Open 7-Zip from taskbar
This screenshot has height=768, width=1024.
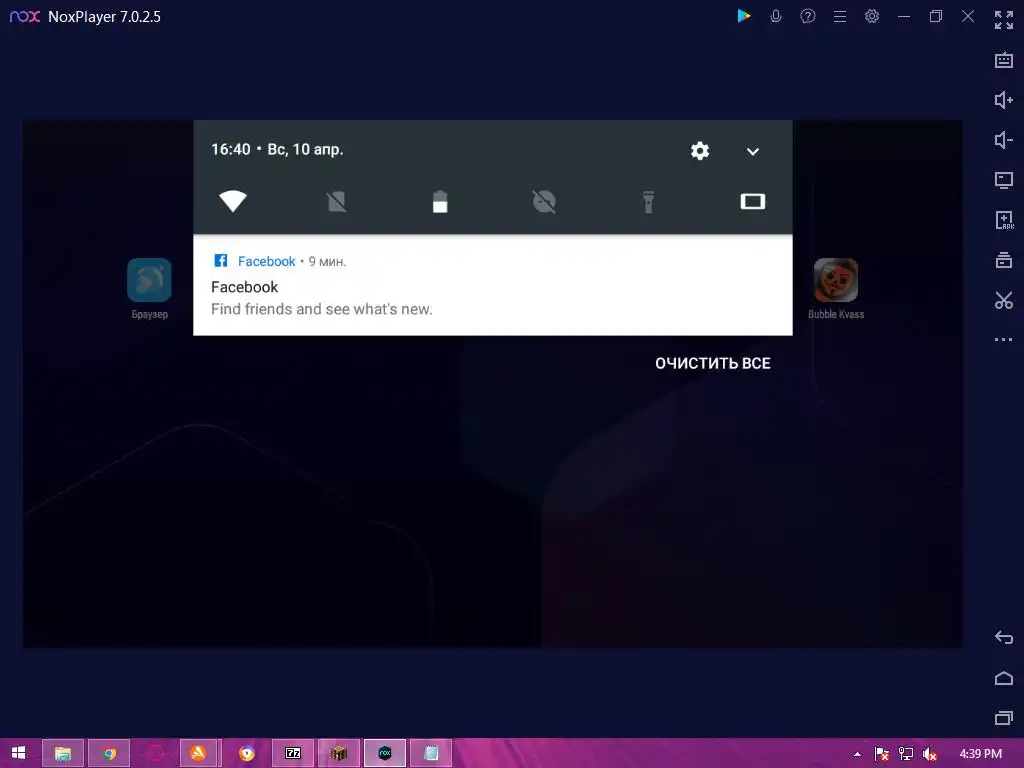coord(293,754)
